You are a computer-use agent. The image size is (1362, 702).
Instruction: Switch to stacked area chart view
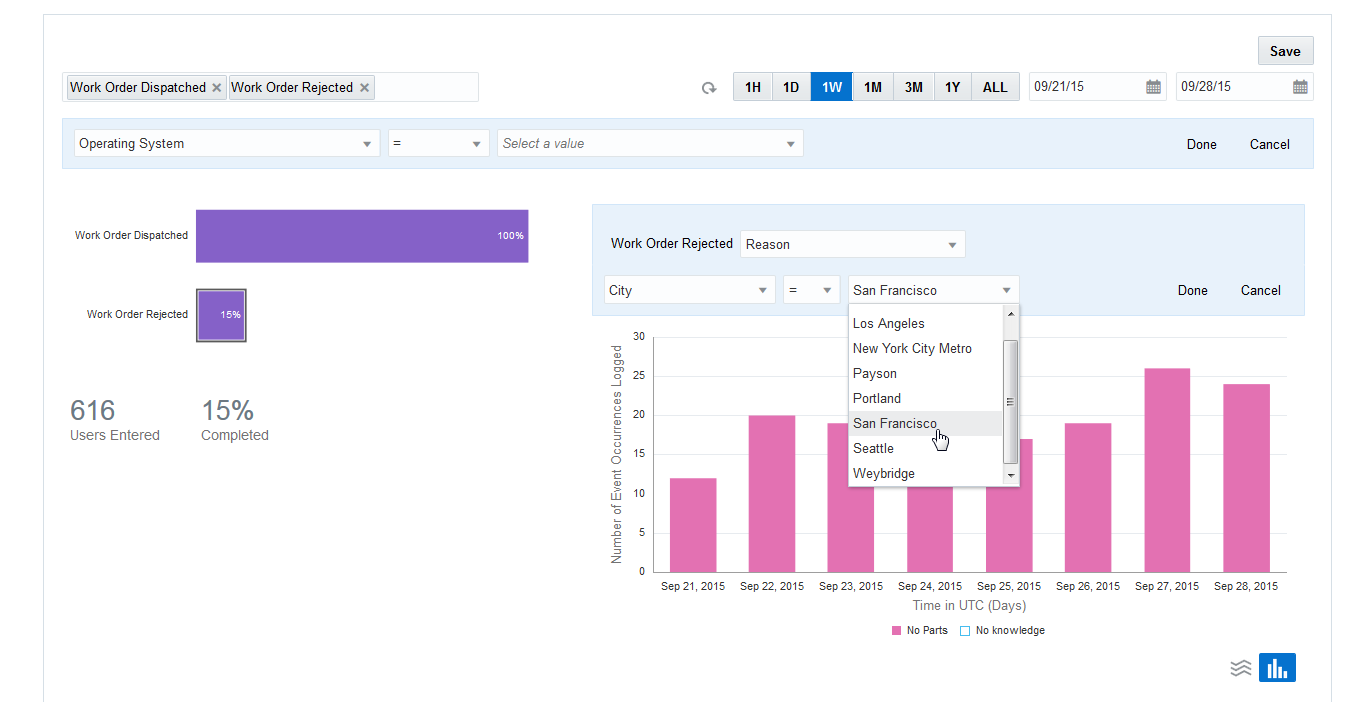[1241, 668]
